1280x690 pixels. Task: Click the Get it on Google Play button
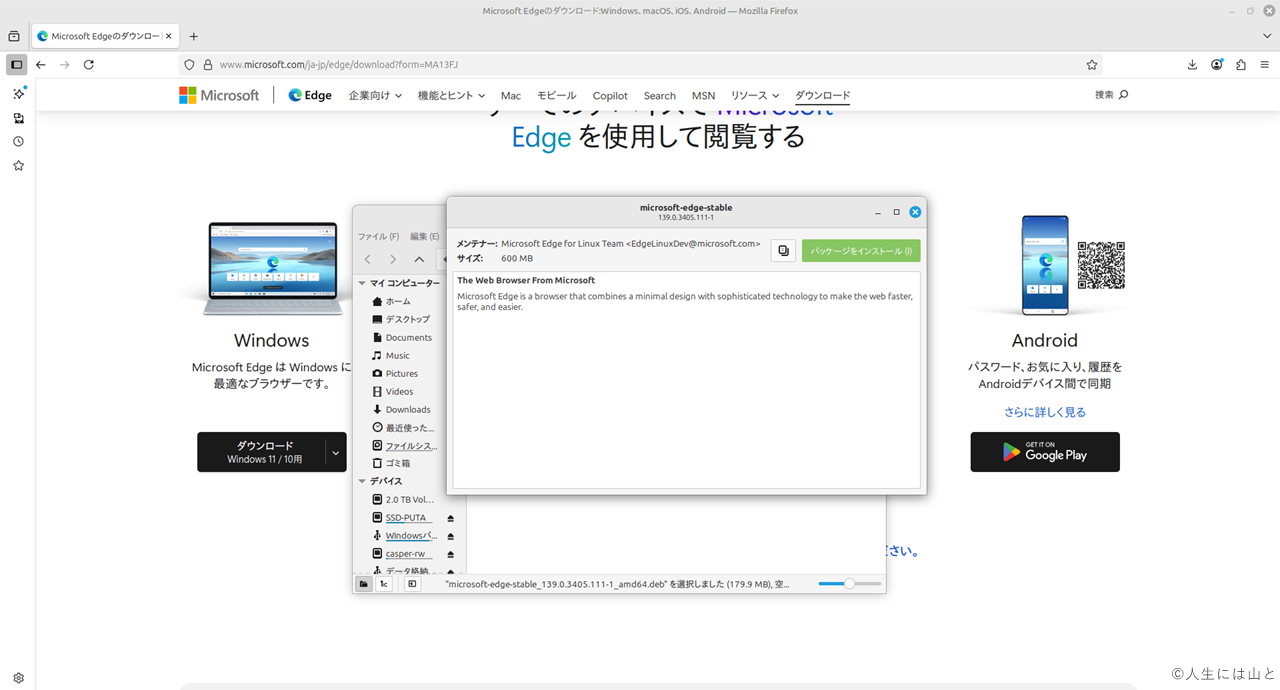click(x=1045, y=452)
